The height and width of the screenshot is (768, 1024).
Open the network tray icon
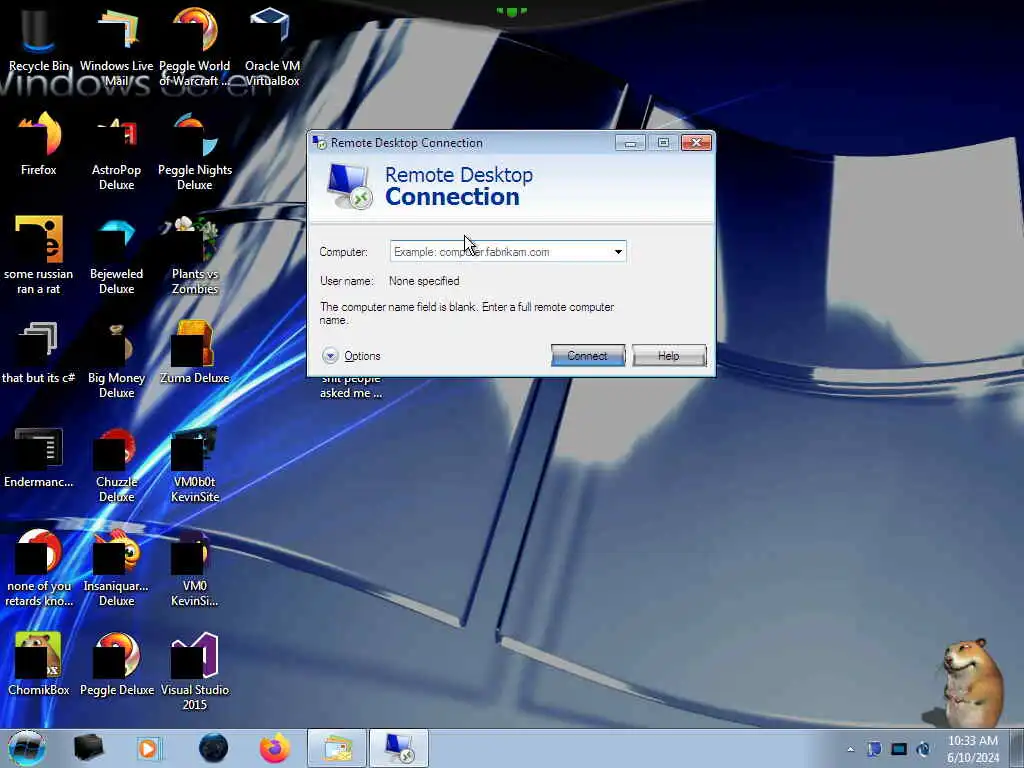click(x=899, y=749)
